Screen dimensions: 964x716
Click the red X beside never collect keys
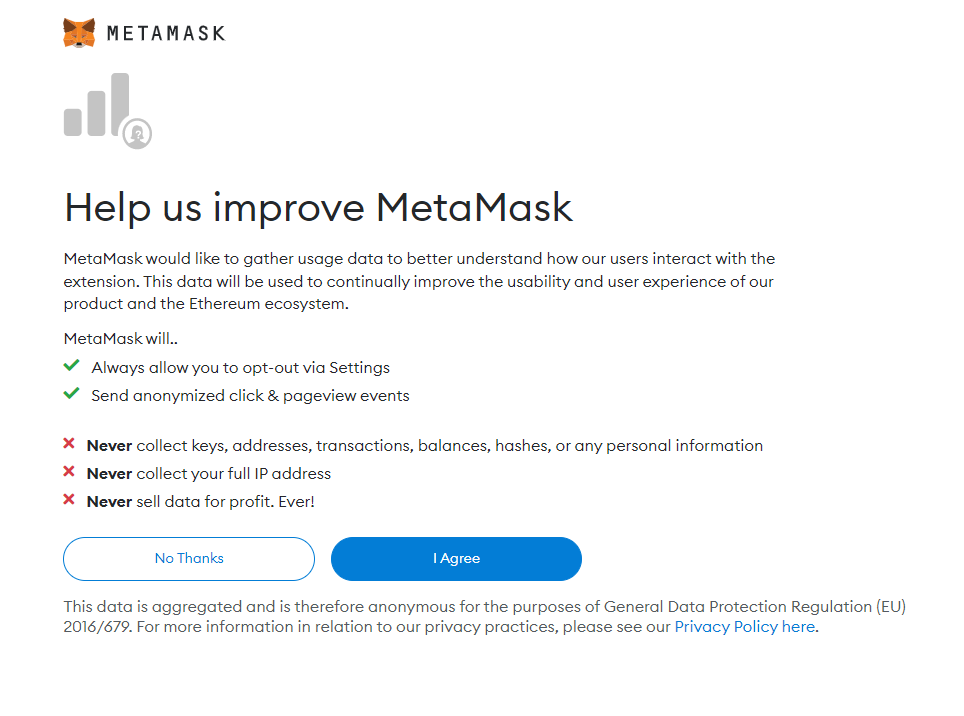coord(69,443)
